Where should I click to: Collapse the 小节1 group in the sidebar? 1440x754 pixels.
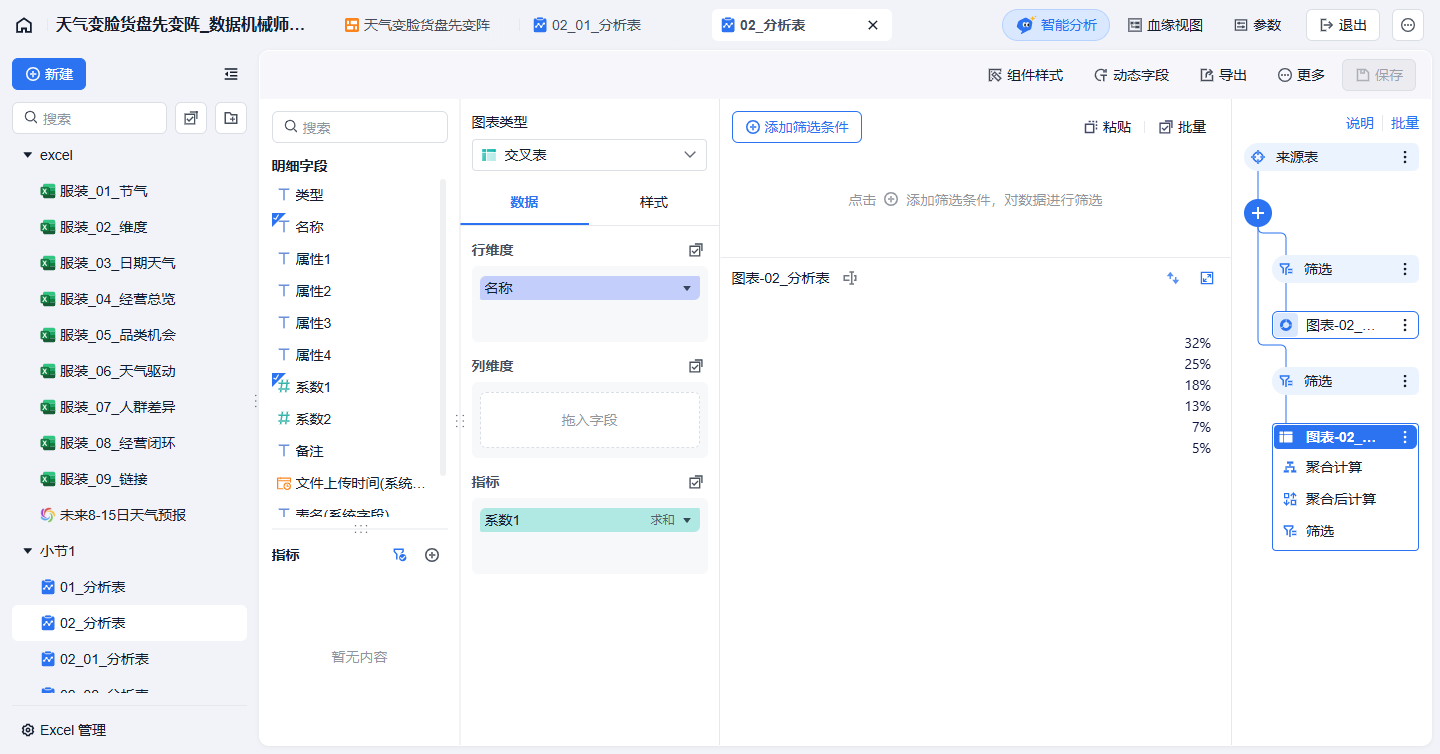(x=27, y=551)
